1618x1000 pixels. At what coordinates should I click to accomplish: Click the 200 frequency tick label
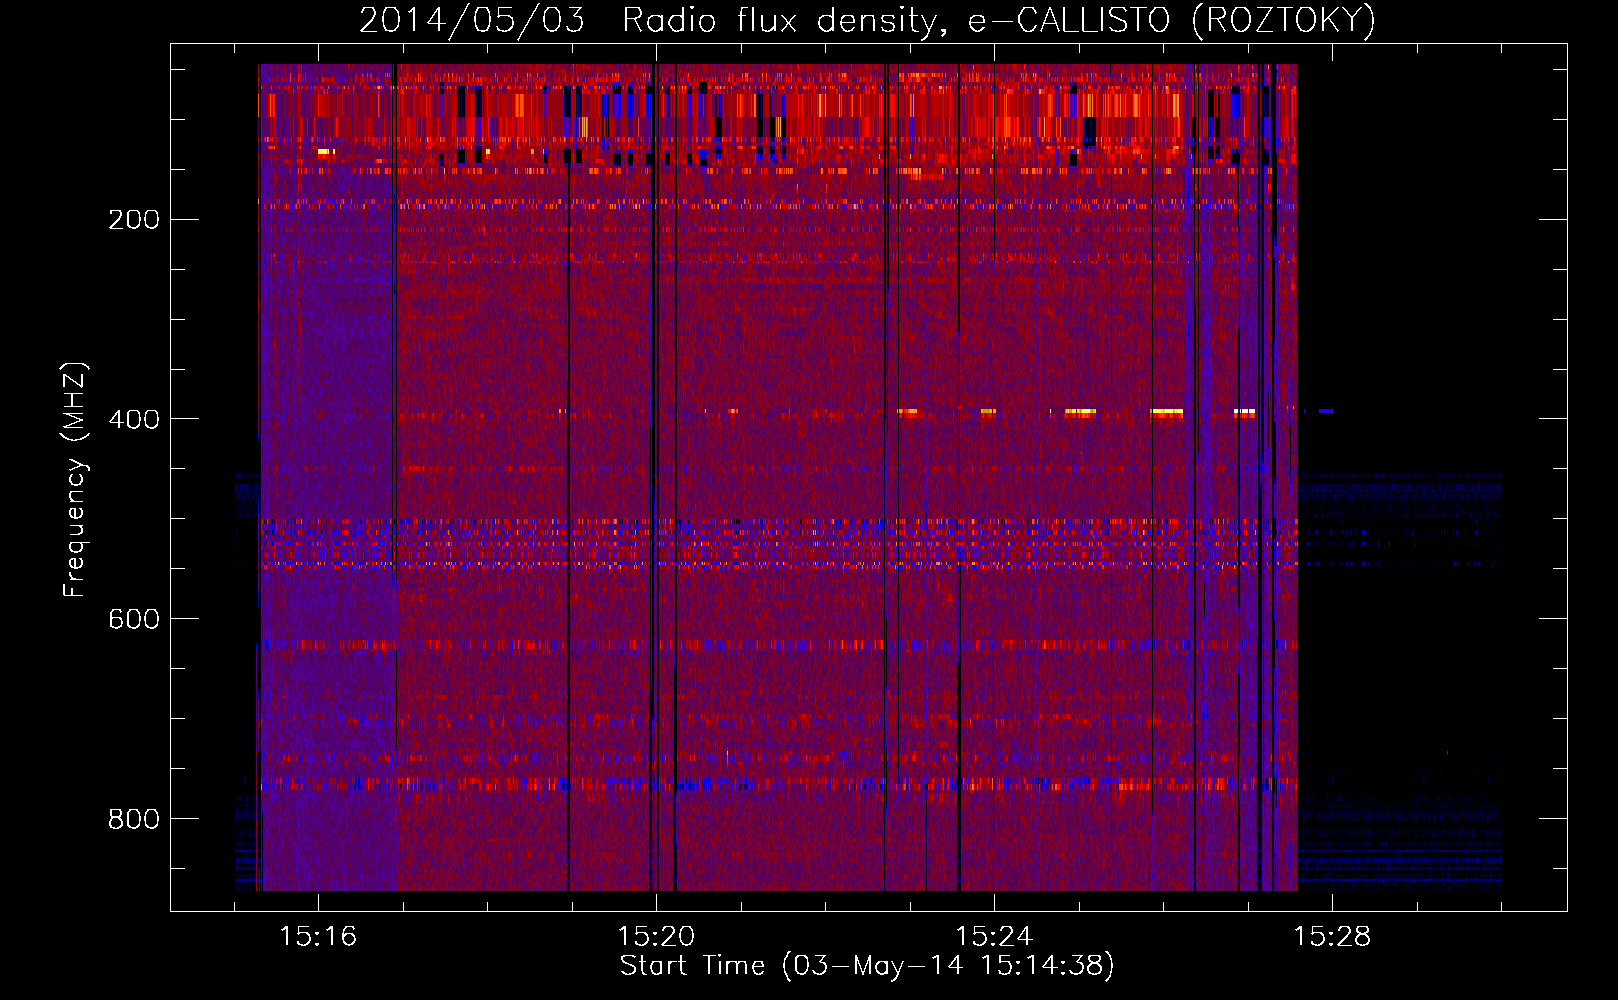click(134, 219)
